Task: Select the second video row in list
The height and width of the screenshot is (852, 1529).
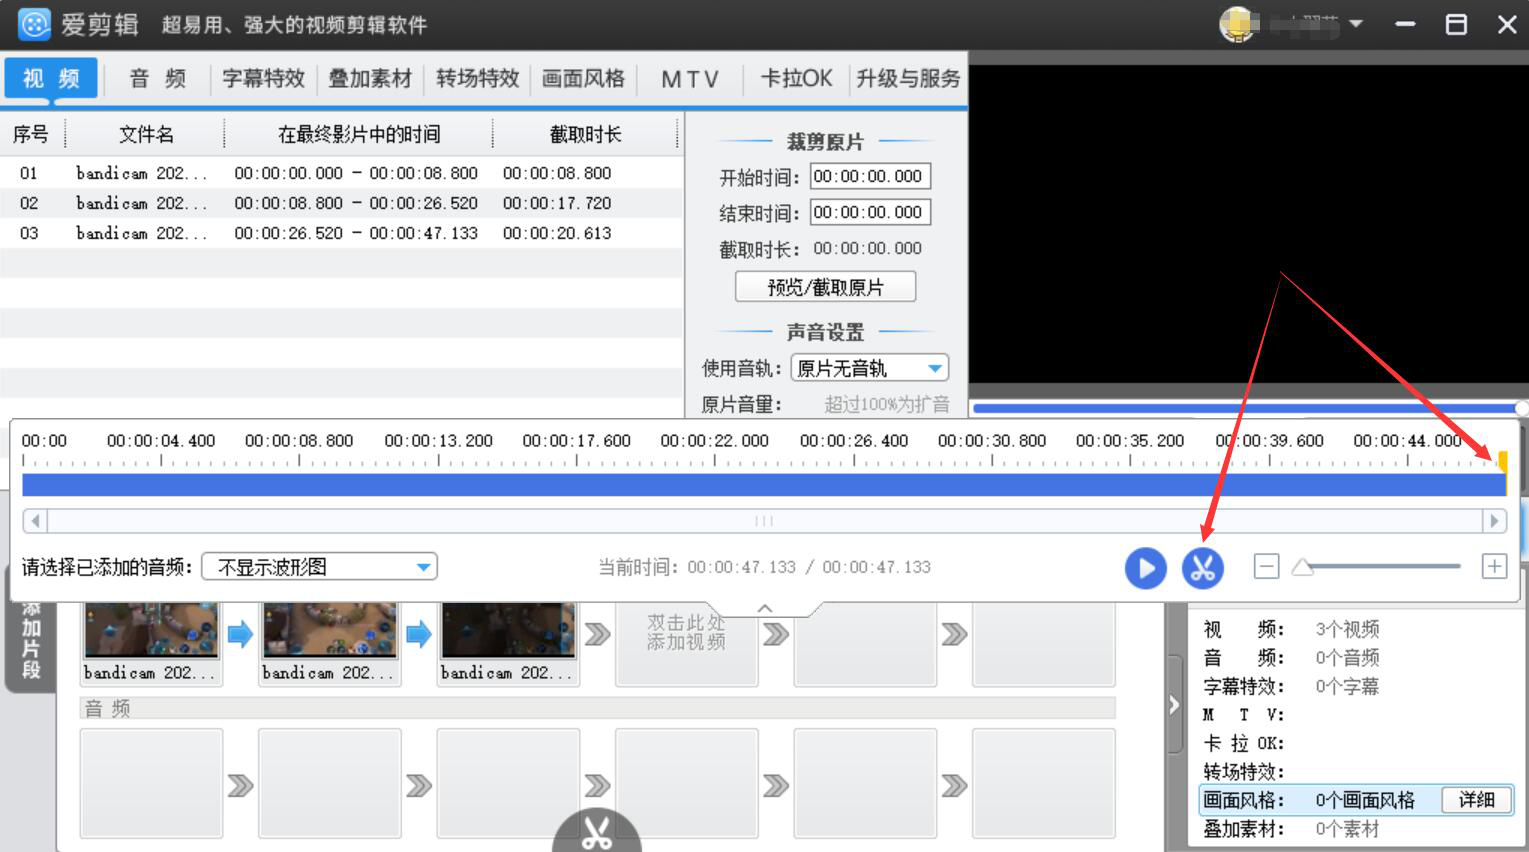Action: click(340, 203)
